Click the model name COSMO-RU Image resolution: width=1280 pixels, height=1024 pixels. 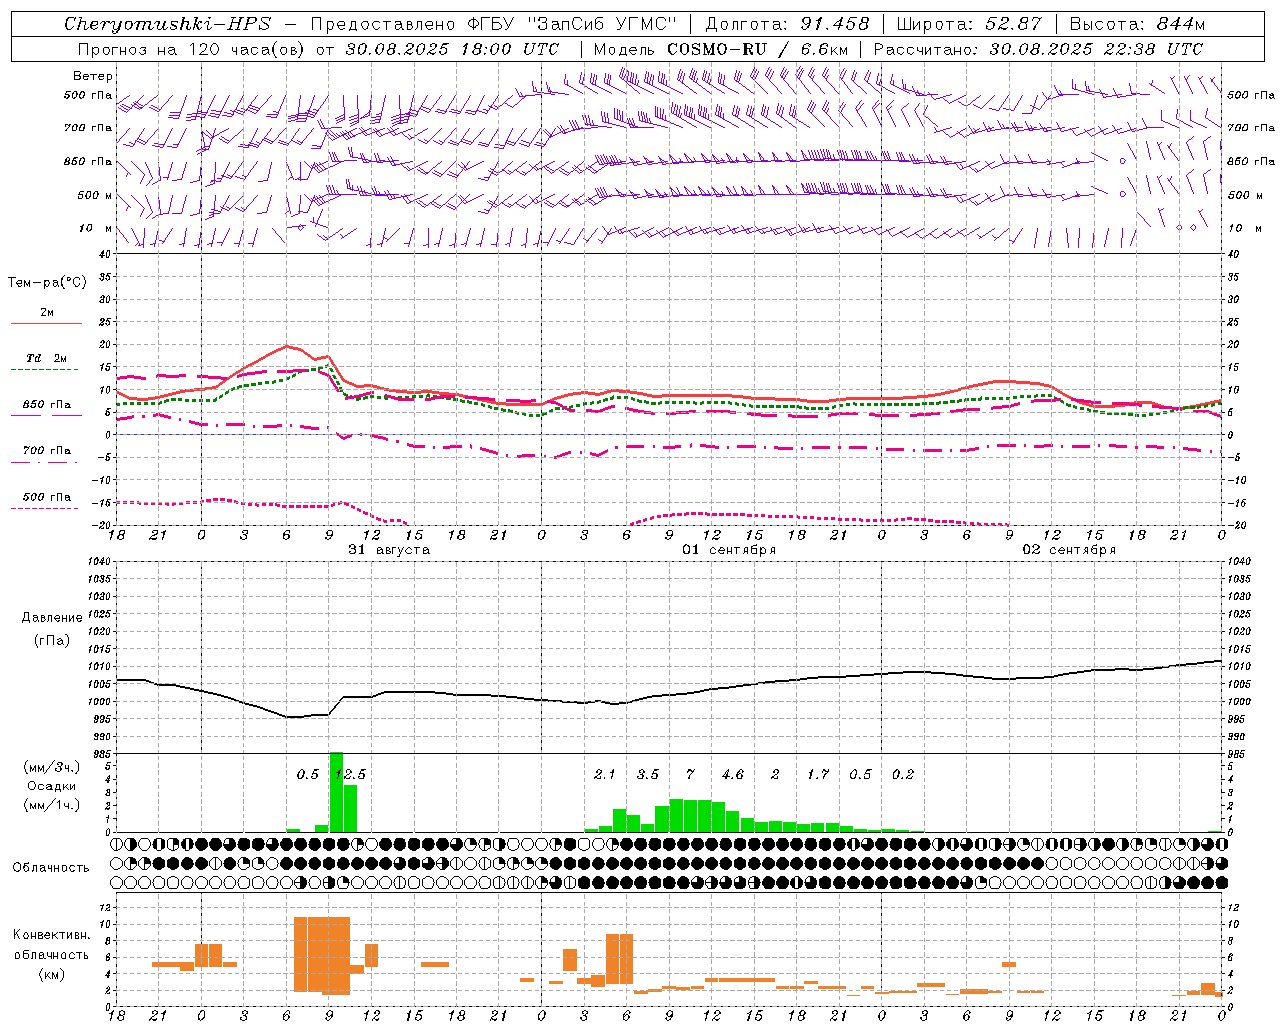pyautogui.click(x=717, y=49)
